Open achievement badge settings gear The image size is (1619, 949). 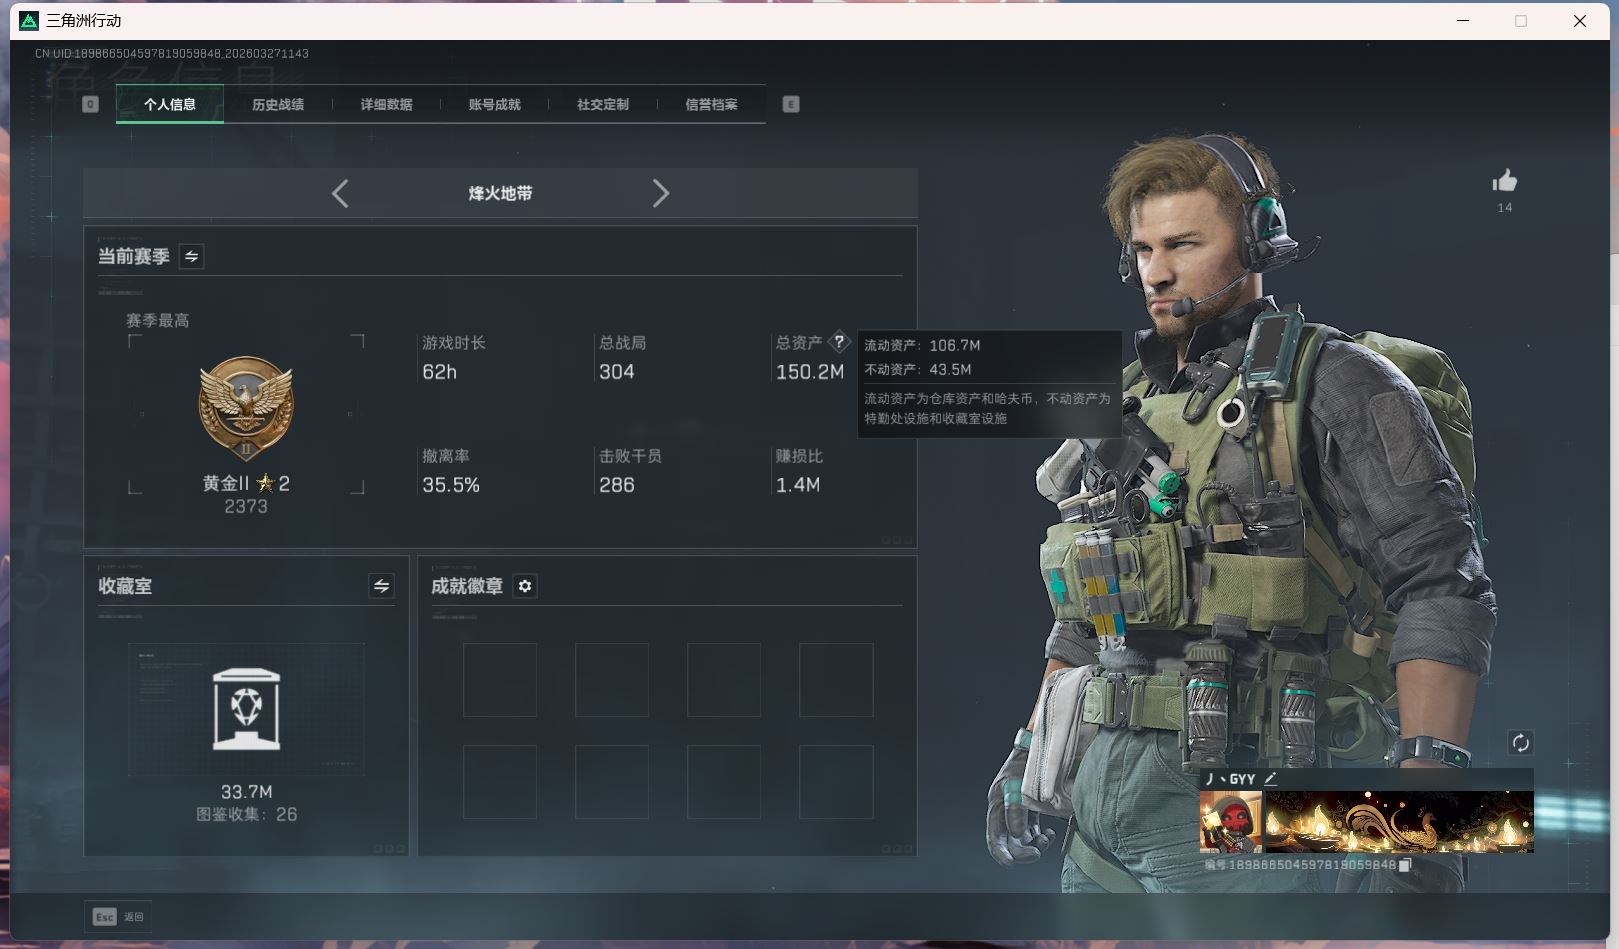click(x=525, y=586)
